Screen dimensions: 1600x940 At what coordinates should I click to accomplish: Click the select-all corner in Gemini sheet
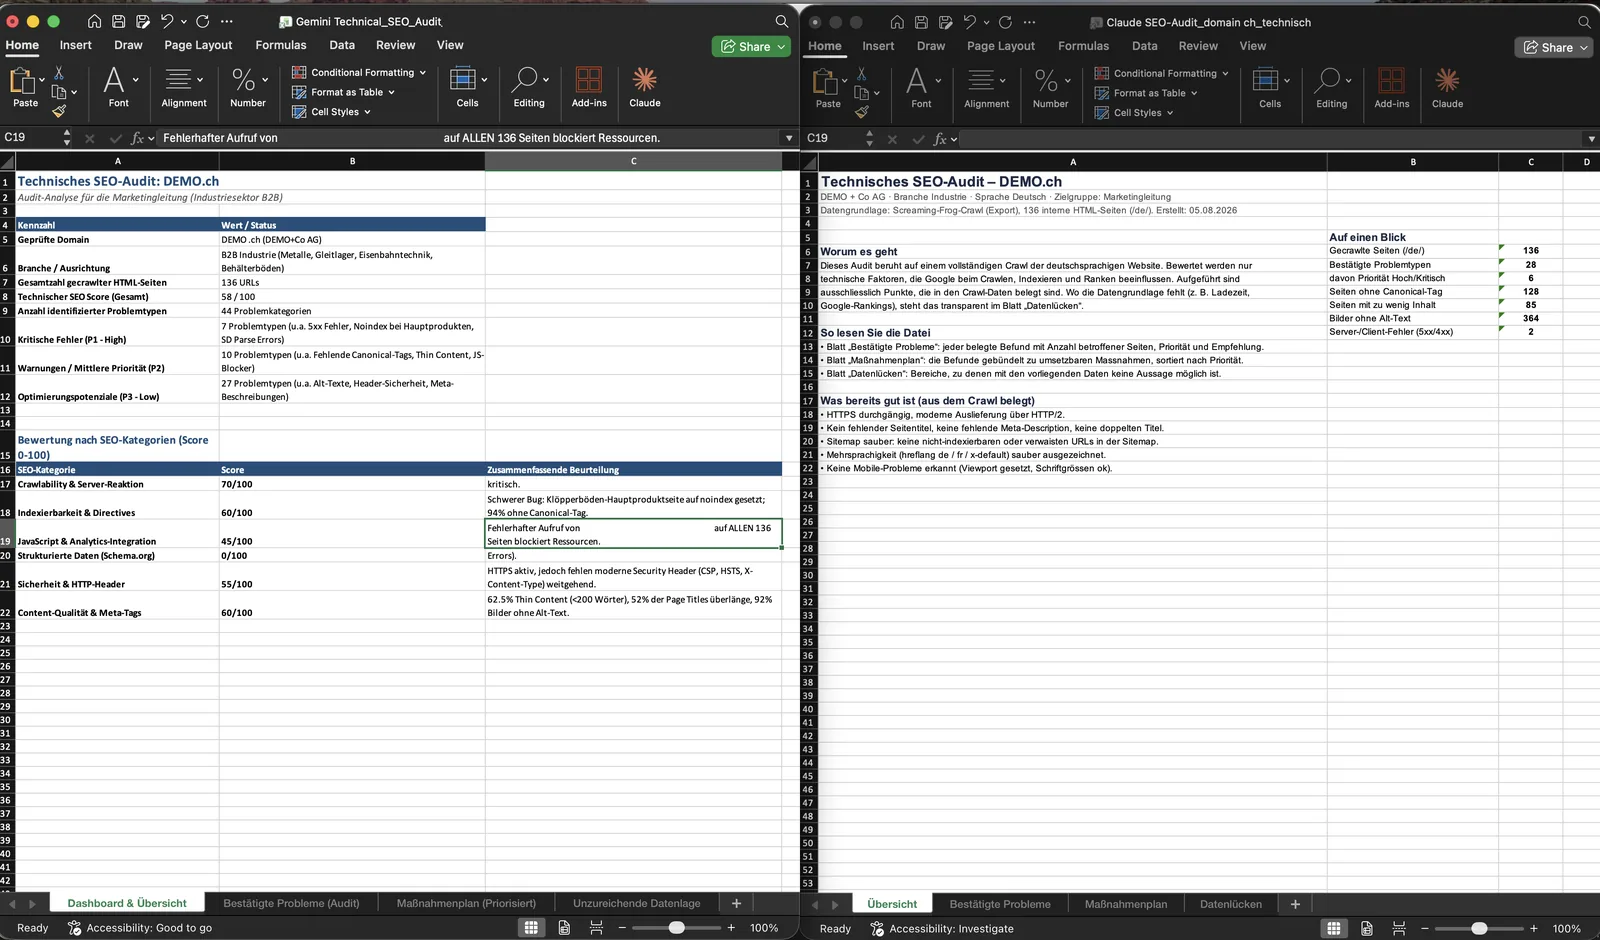[7, 161]
